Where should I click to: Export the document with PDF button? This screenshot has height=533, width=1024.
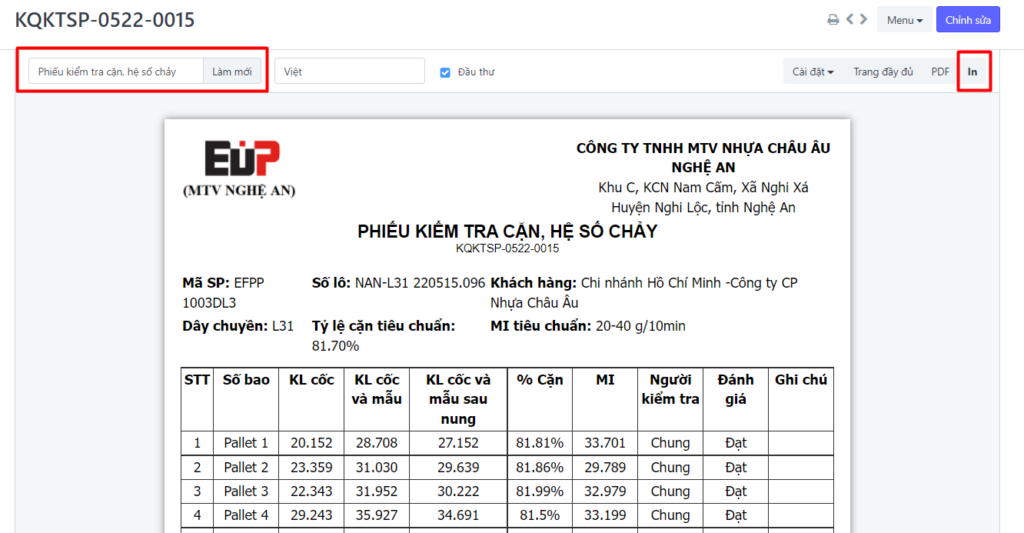[x=940, y=72]
